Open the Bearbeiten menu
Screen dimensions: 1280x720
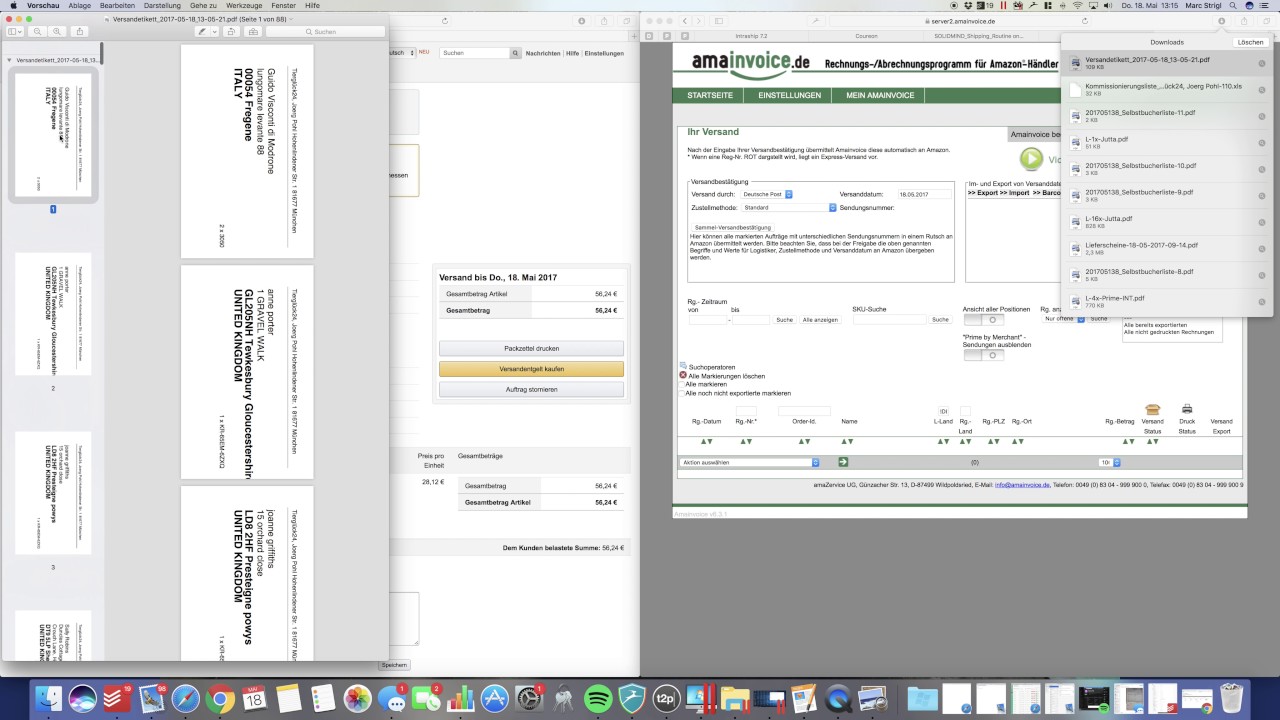pyautogui.click(x=117, y=5)
